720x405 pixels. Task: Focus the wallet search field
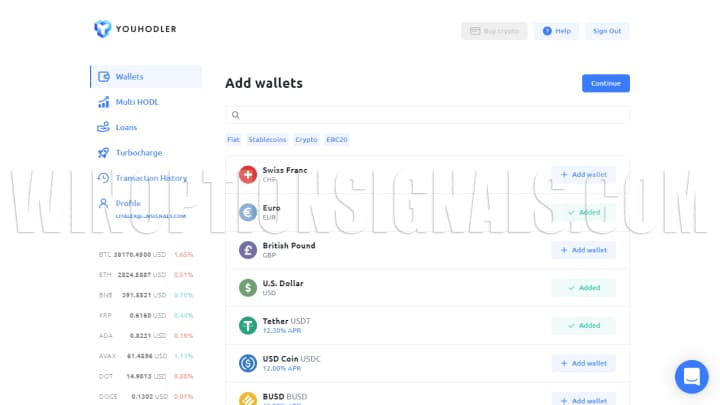pos(430,115)
